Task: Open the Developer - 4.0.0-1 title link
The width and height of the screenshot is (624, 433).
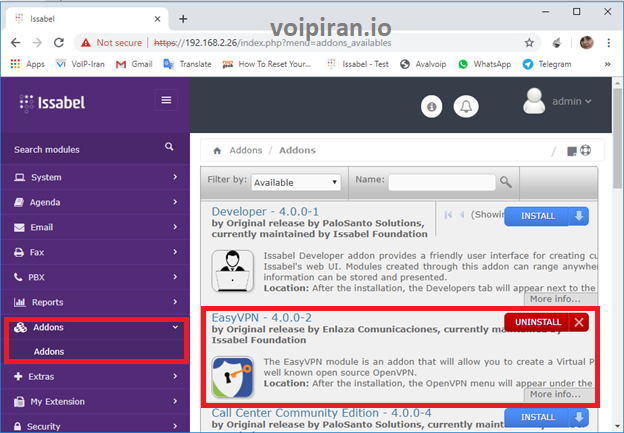Action: (x=265, y=211)
